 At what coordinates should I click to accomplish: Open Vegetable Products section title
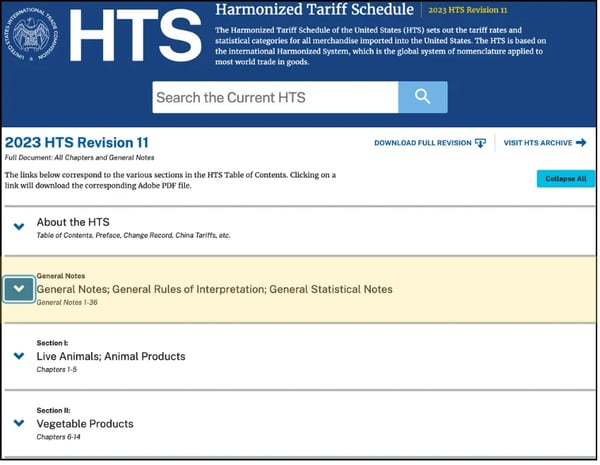point(85,424)
